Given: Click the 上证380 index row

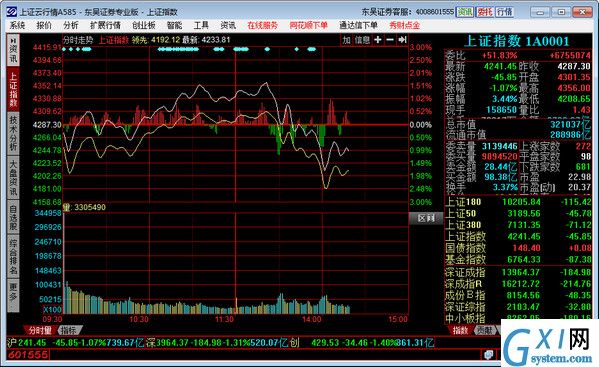Looking at the screenshot, I should point(518,225).
